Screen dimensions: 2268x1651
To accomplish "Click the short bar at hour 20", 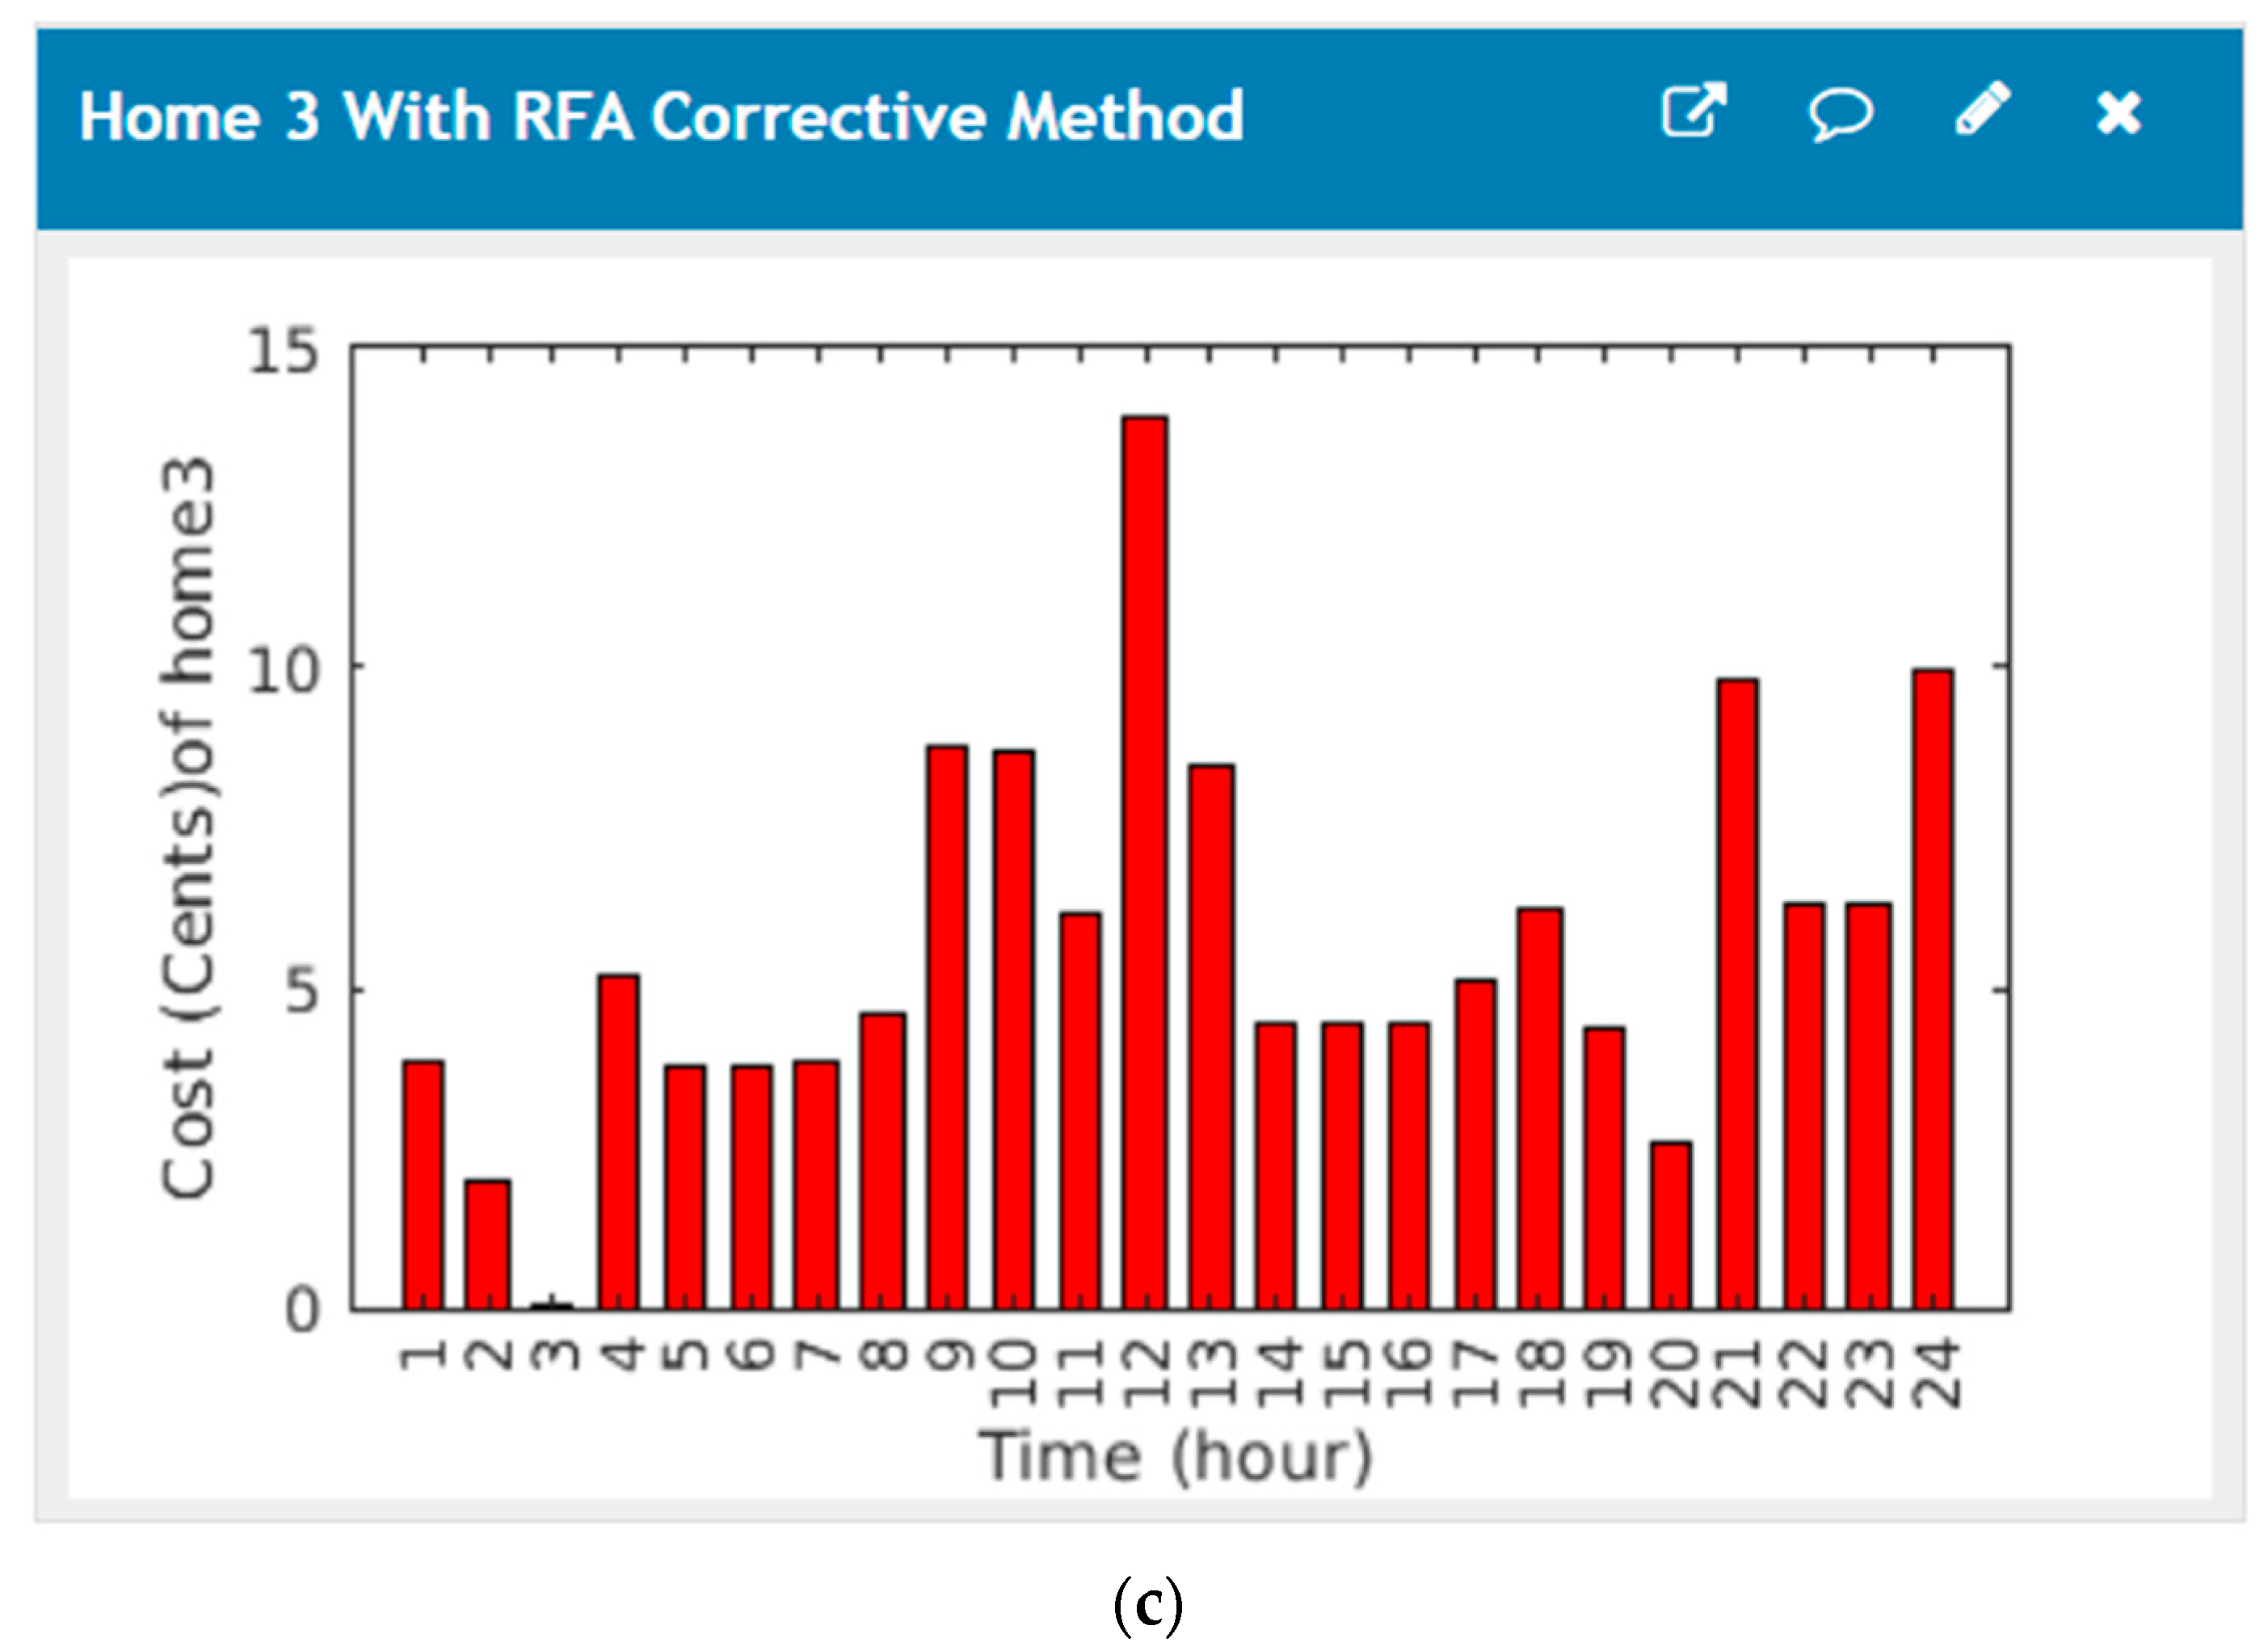I will click(x=1671, y=1225).
